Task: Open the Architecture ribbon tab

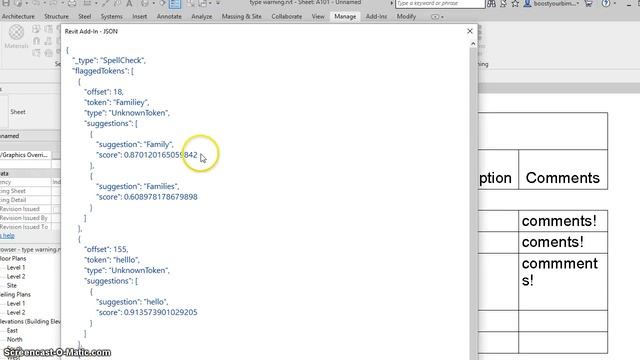Action: coord(18,17)
